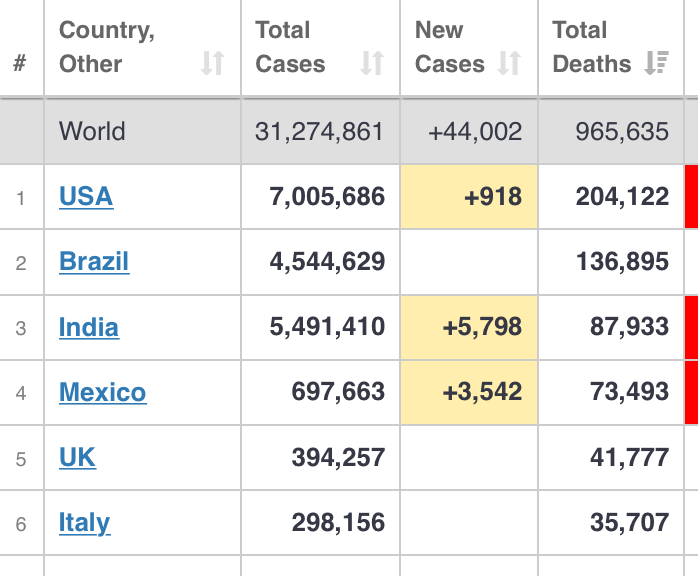
Task: Select UK total cases 394,257
Action: coord(338,458)
